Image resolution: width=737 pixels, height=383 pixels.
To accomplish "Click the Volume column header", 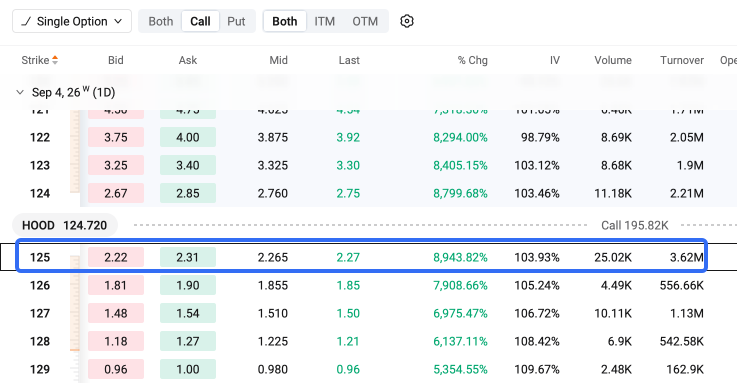I will 613,60.
